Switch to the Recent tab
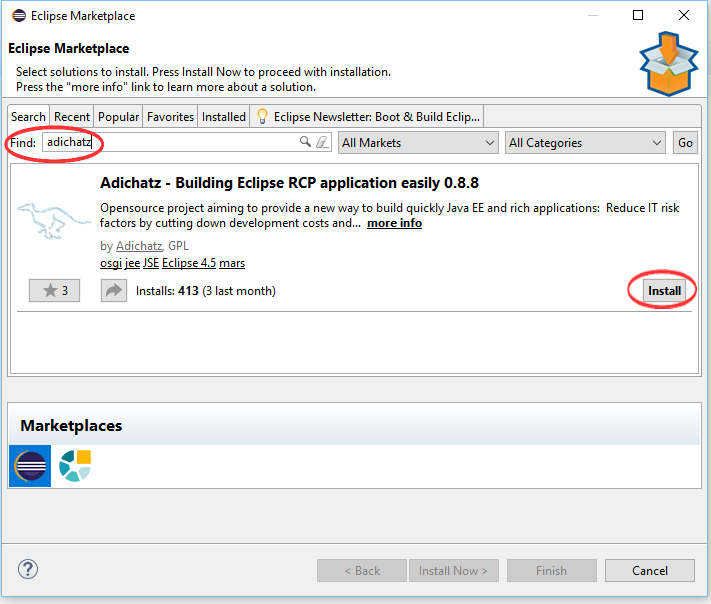Screen dimensions: 711x604 point(72,117)
